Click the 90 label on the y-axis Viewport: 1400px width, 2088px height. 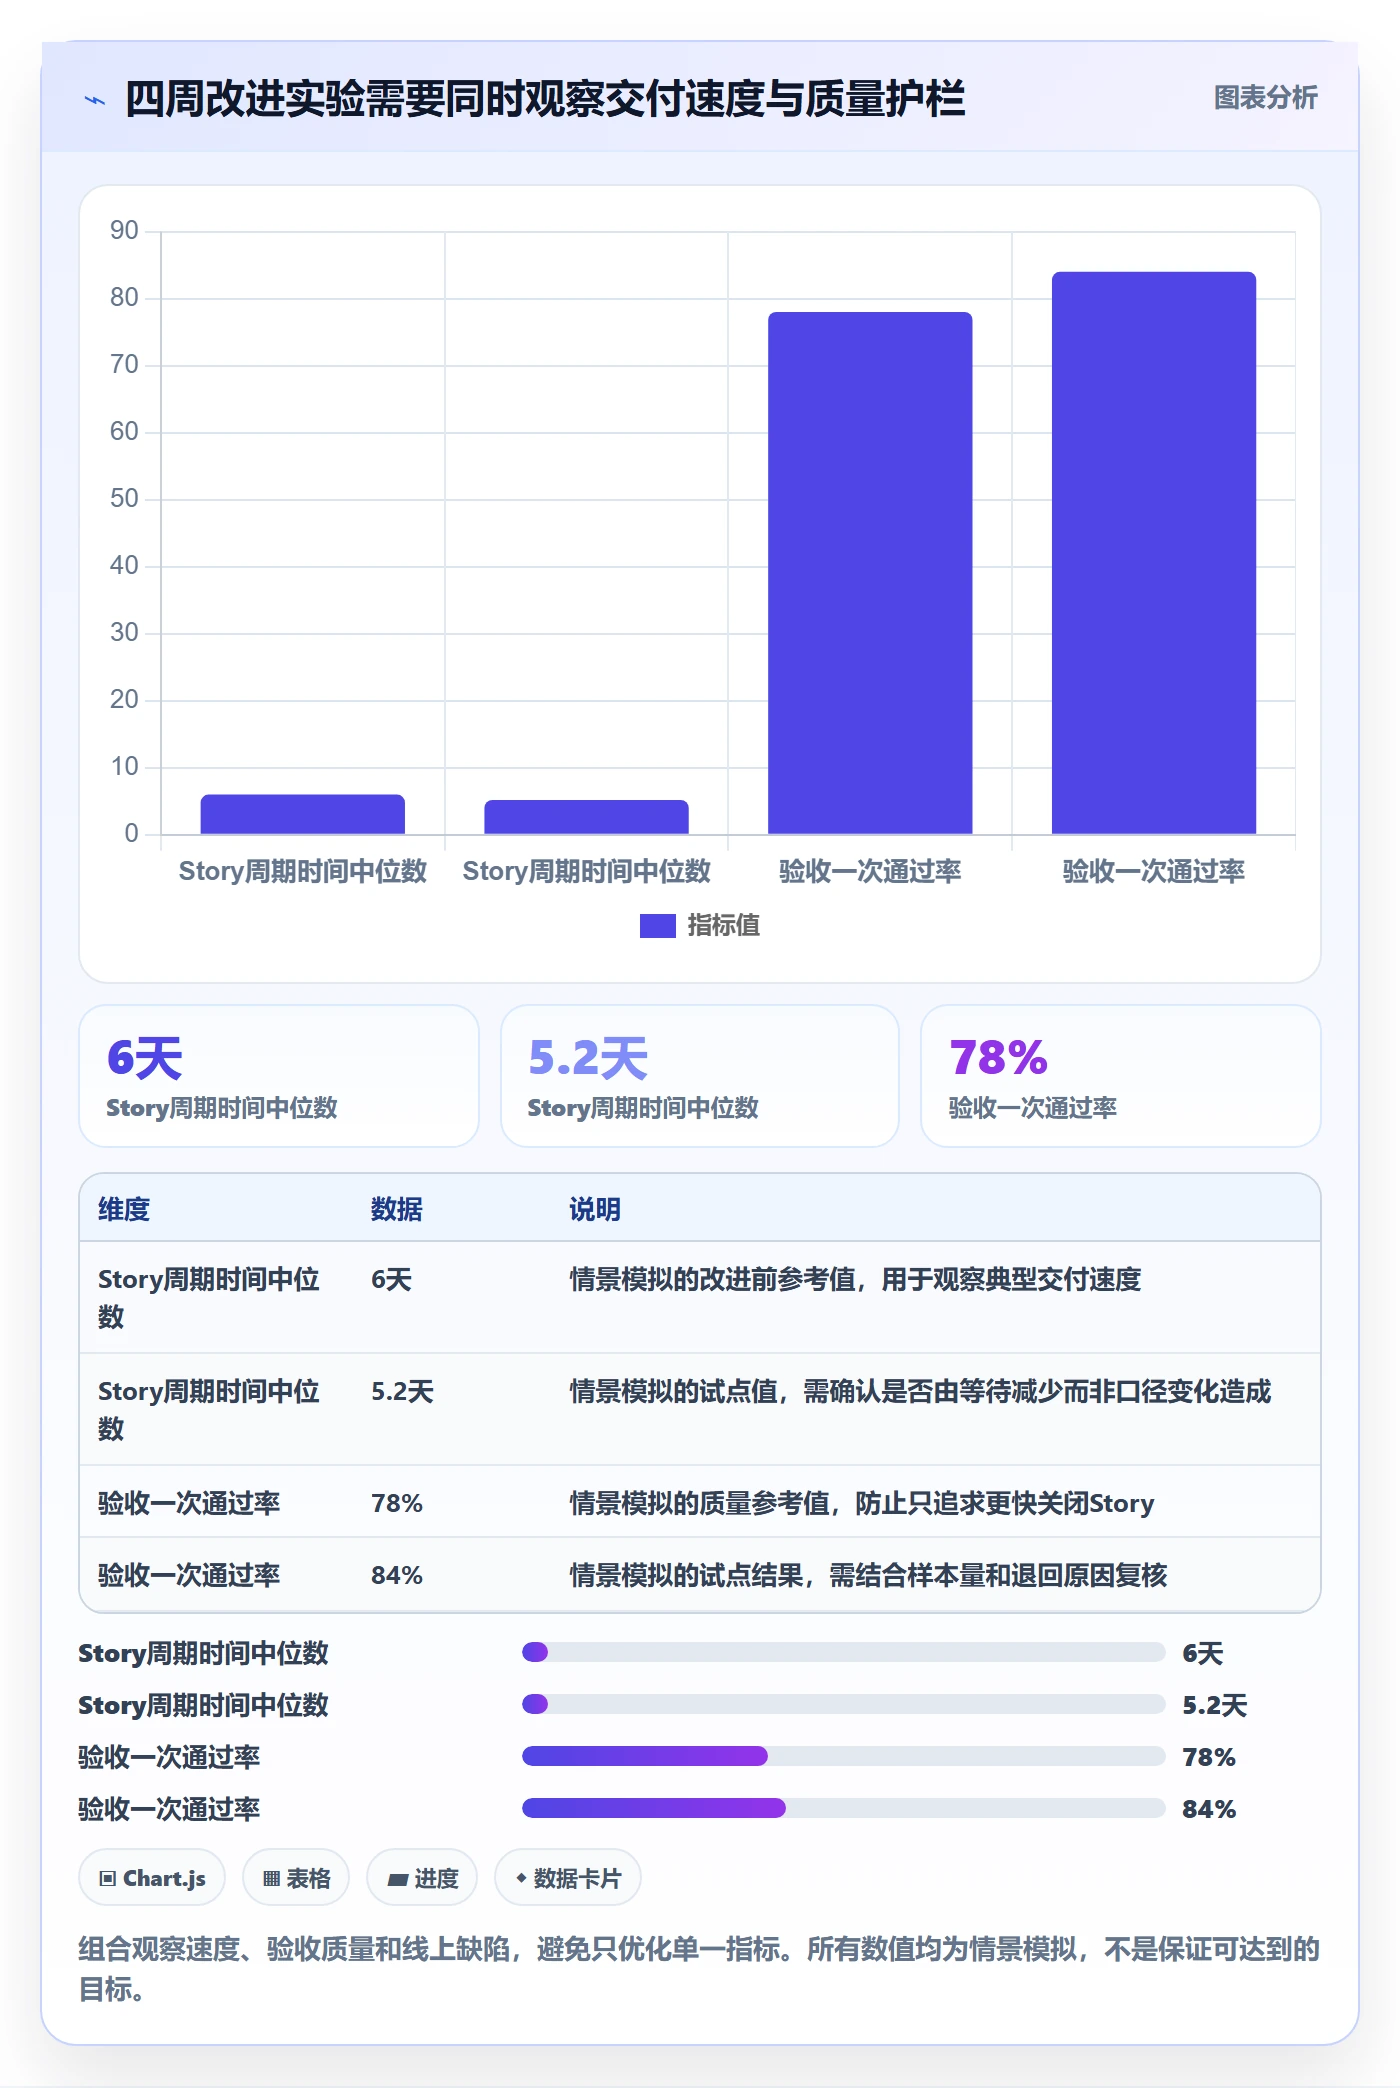[x=124, y=231]
